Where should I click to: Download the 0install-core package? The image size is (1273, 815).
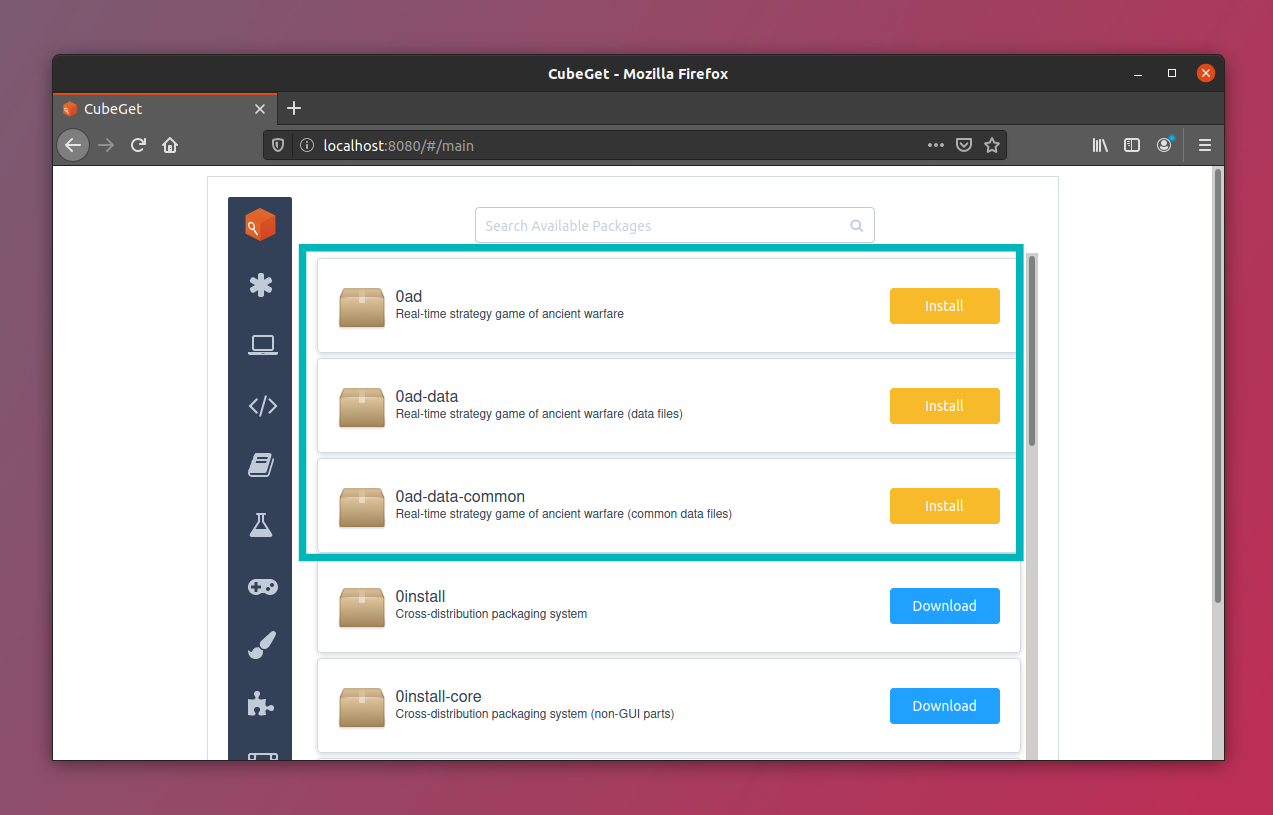tap(944, 706)
